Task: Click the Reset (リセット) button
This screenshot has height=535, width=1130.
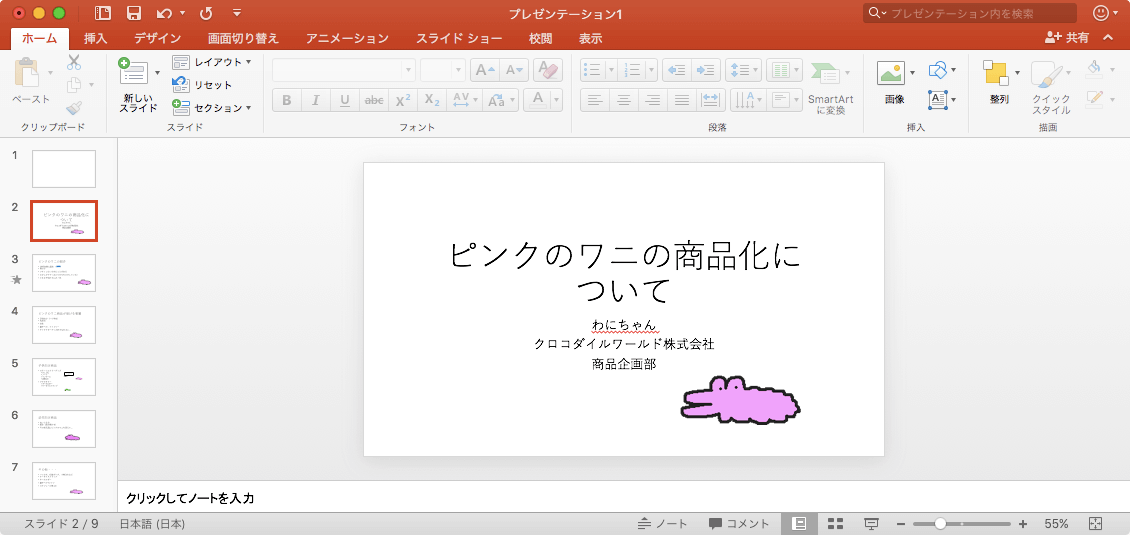Action: (x=203, y=85)
